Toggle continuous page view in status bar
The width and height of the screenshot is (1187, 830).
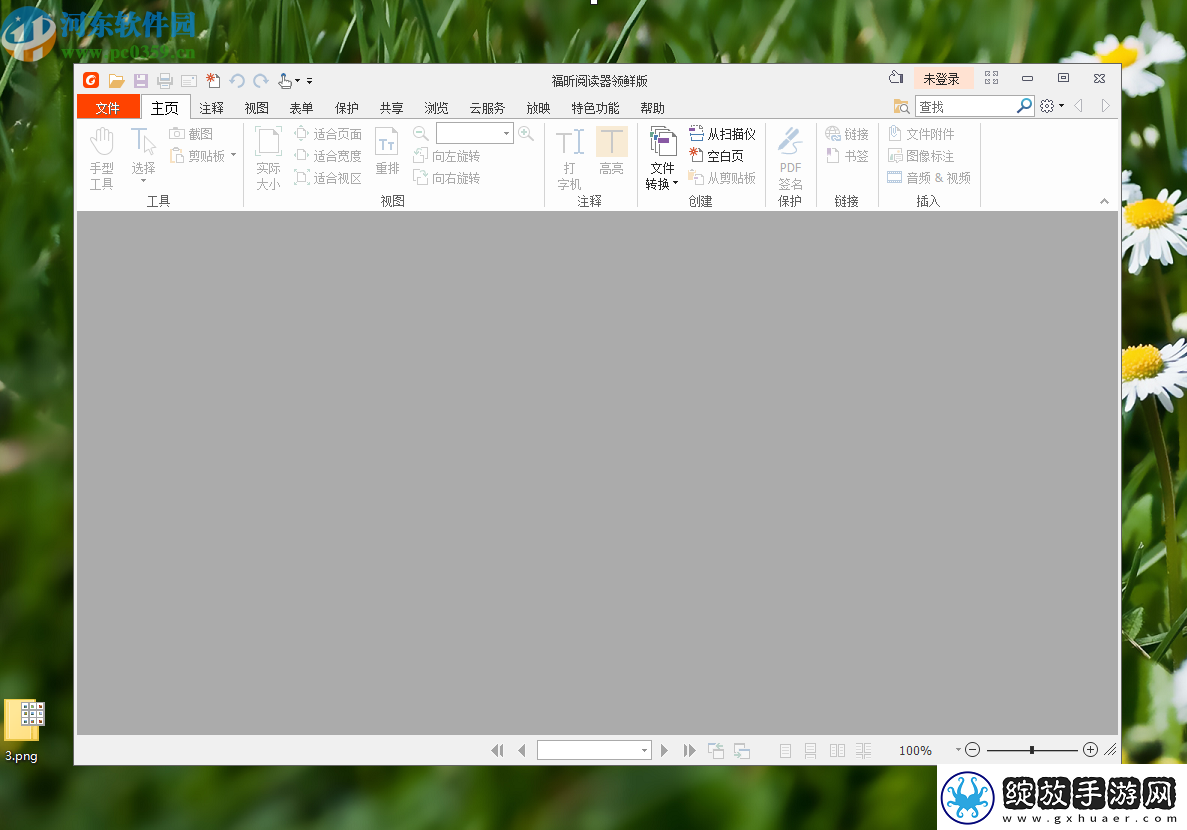[811, 750]
